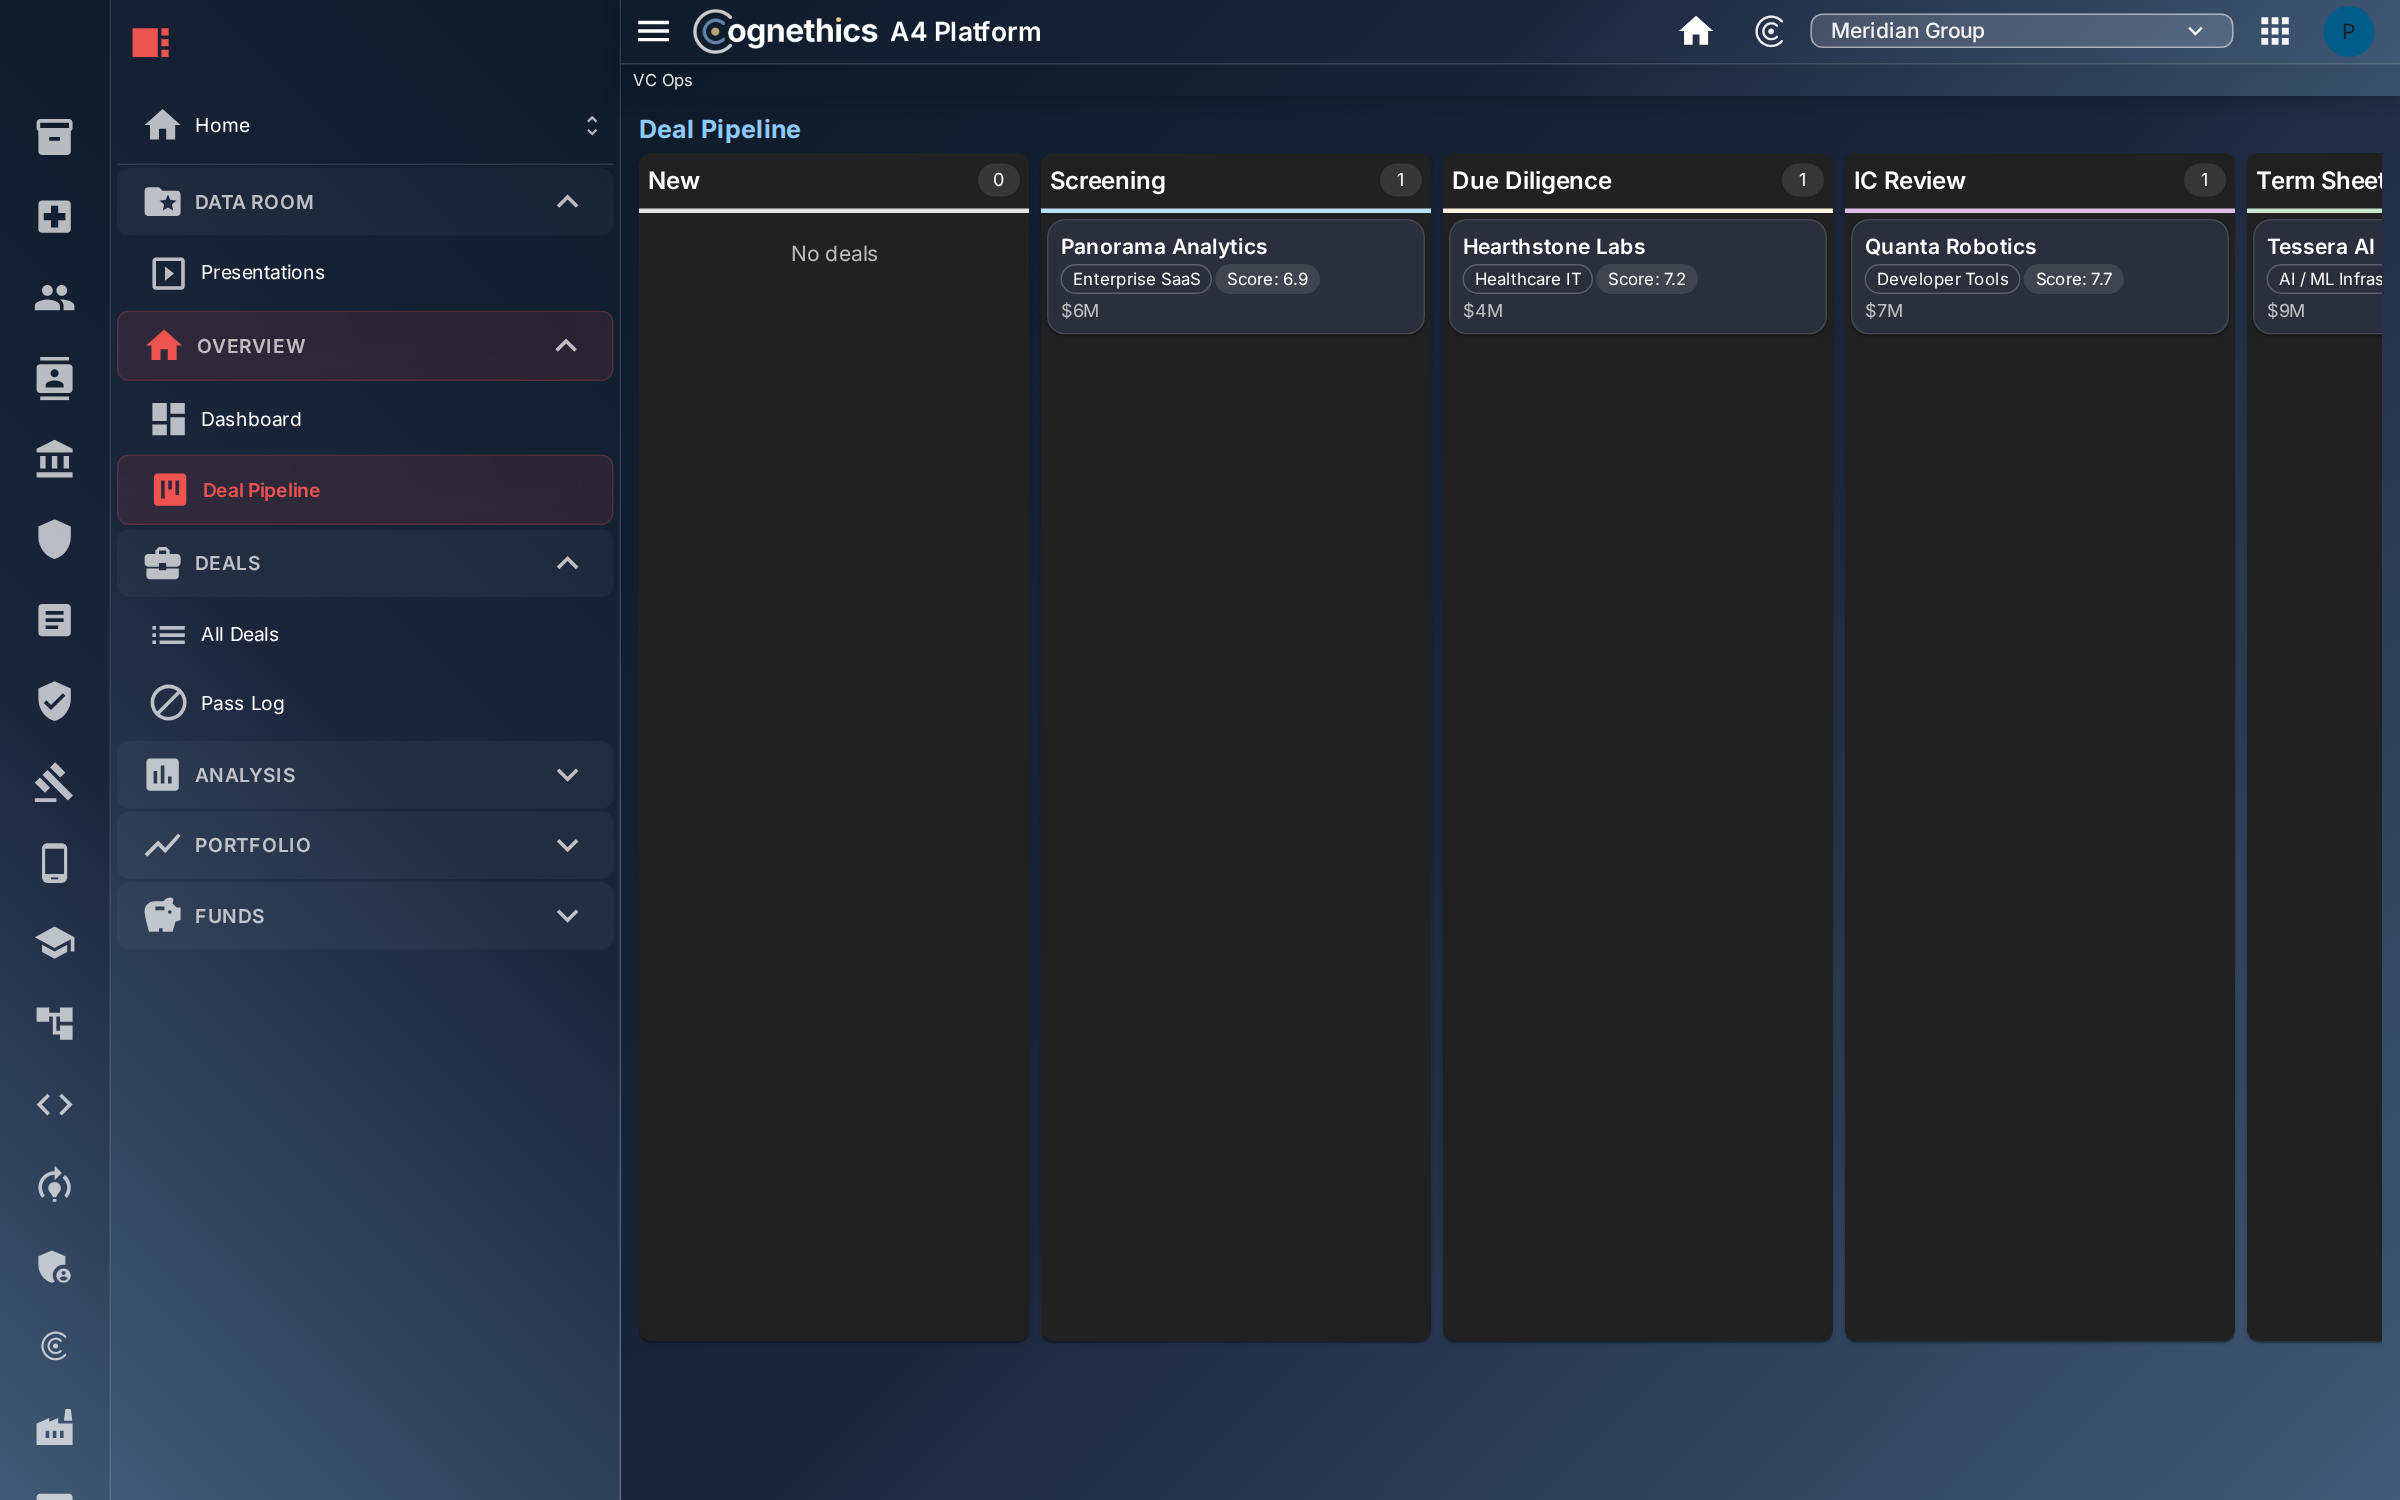Screen dimensions: 2400x1500
Task: Open the Dashboard menu item
Action: pyautogui.click(x=365, y=419)
